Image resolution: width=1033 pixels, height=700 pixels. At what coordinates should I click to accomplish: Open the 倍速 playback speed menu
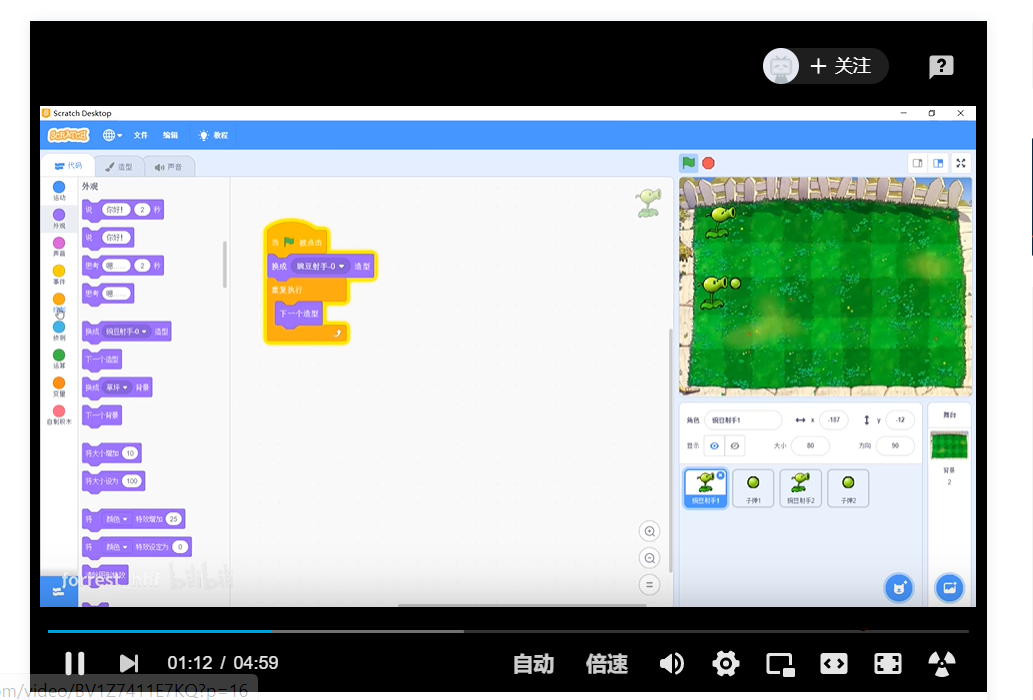tap(606, 664)
